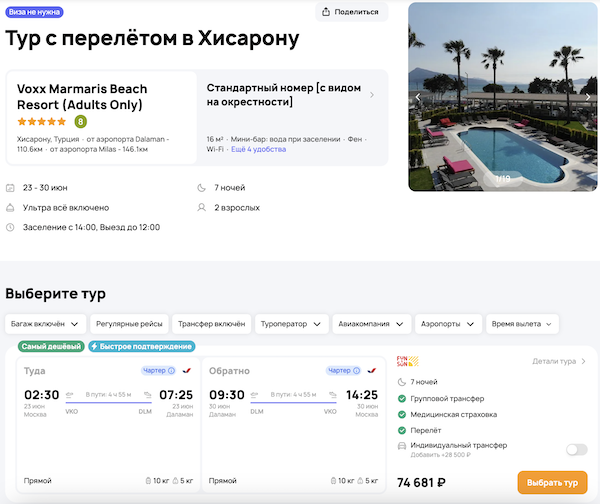The height and width of the screenshot is (504, 600).
Task: Toggle 'Трансфер включён' filter chip
Action: click(210, 324)
